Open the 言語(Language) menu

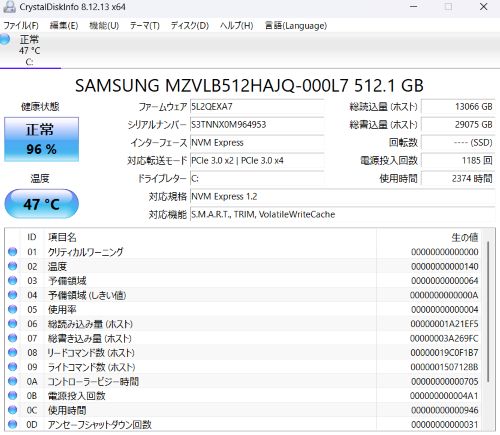click(x=296, y=26)
